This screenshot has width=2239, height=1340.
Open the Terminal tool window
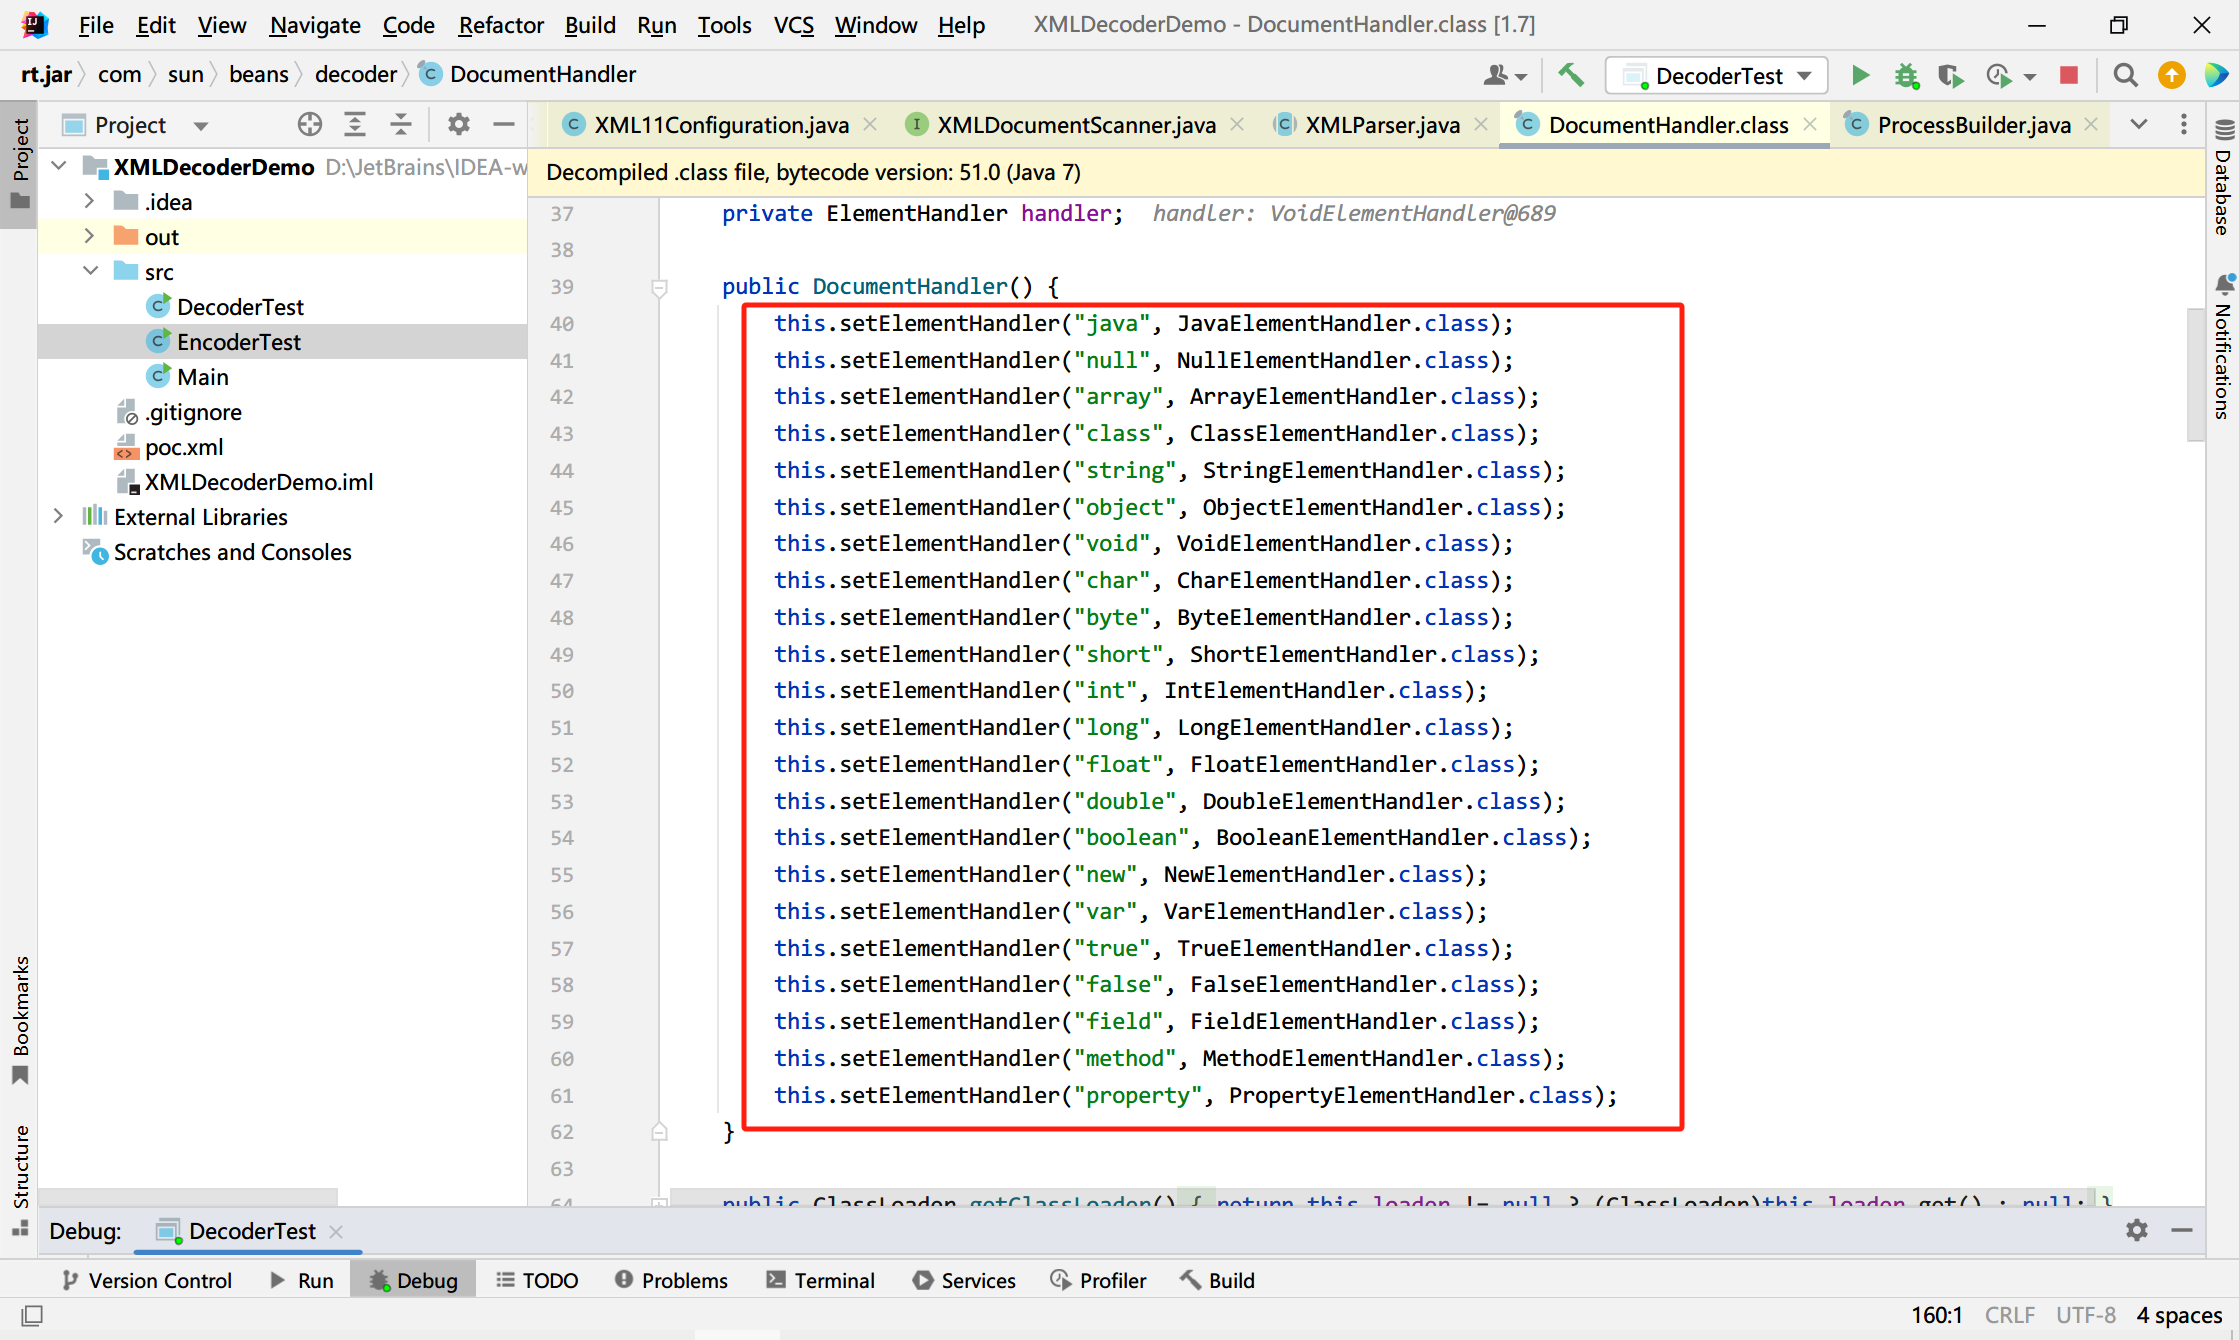coord(820,1280)
